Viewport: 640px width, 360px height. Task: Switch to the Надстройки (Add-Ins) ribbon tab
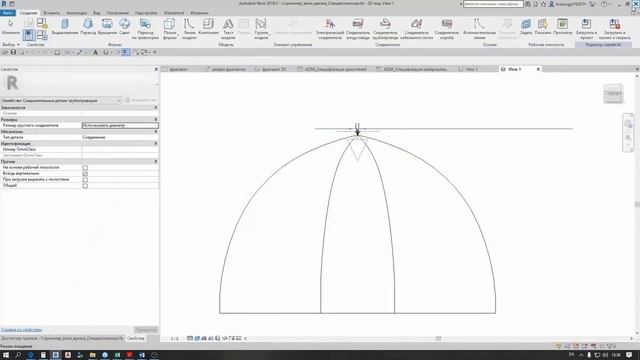click(146, 13)
